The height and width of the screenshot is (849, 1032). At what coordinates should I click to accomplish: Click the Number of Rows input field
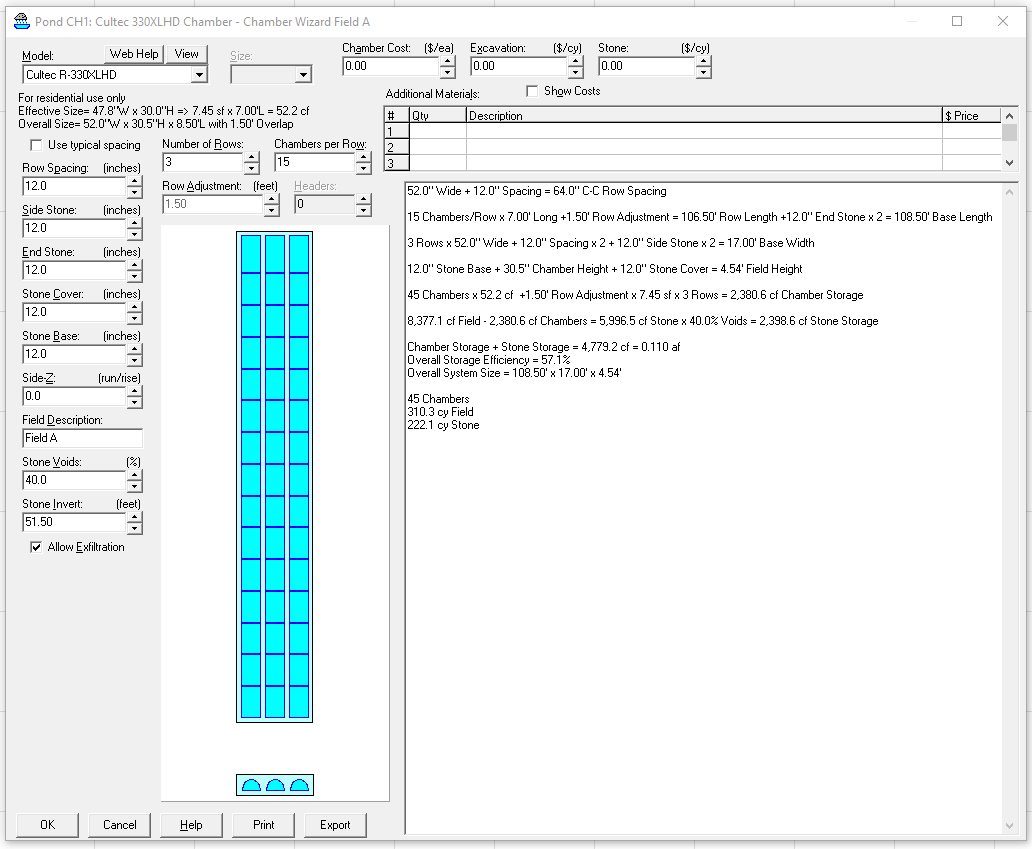pyautogui.click(x=203, y=162)
